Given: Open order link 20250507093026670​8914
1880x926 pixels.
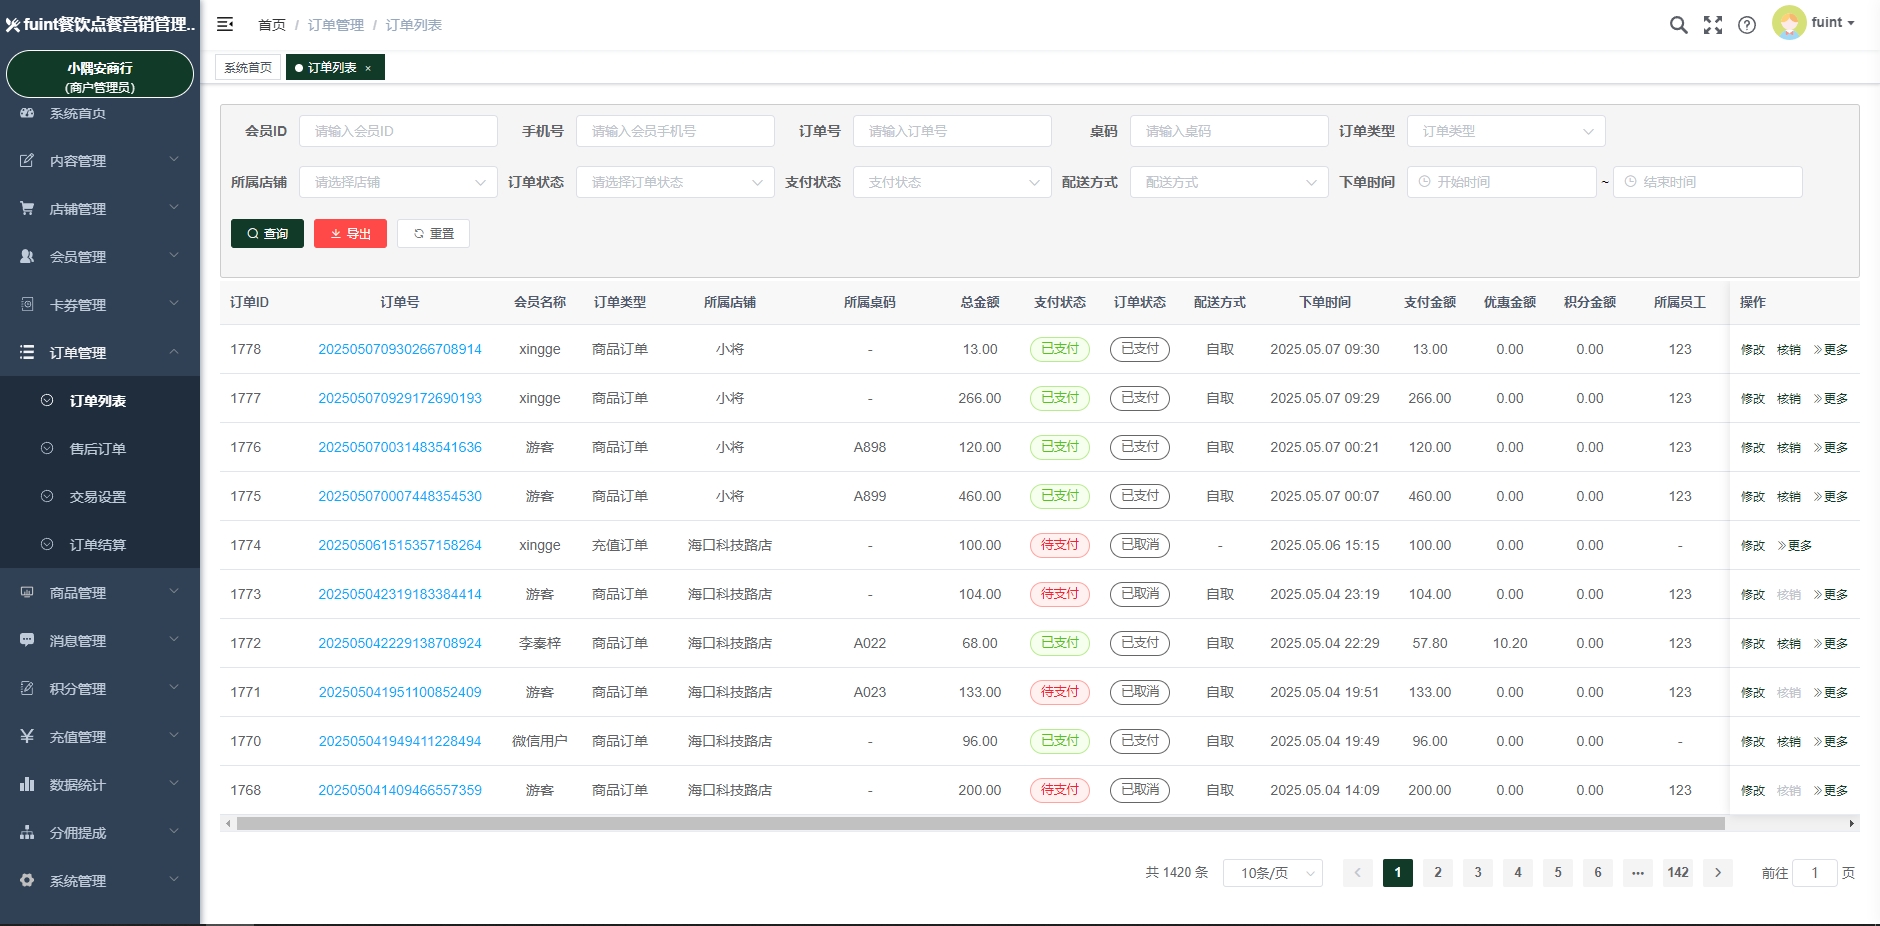Looking at the screenshot, I should pyautogui.click(x=399, y=349).
